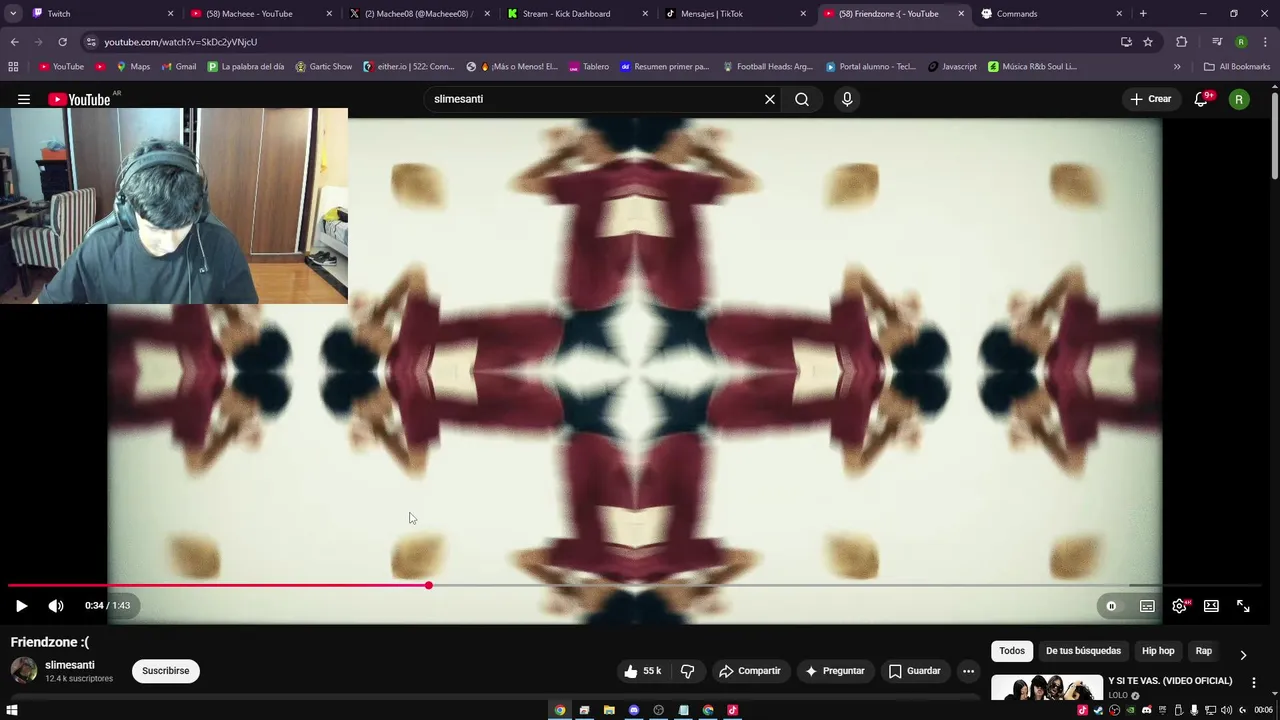Open a new browser tab
Image resolution: width=1280 pixels, height=720 pixels.
[1143, 14]
